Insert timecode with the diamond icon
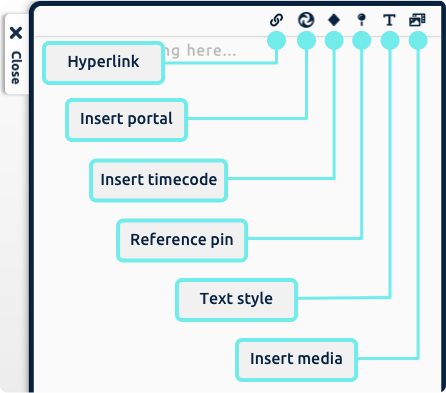 (x=334, y=20)
